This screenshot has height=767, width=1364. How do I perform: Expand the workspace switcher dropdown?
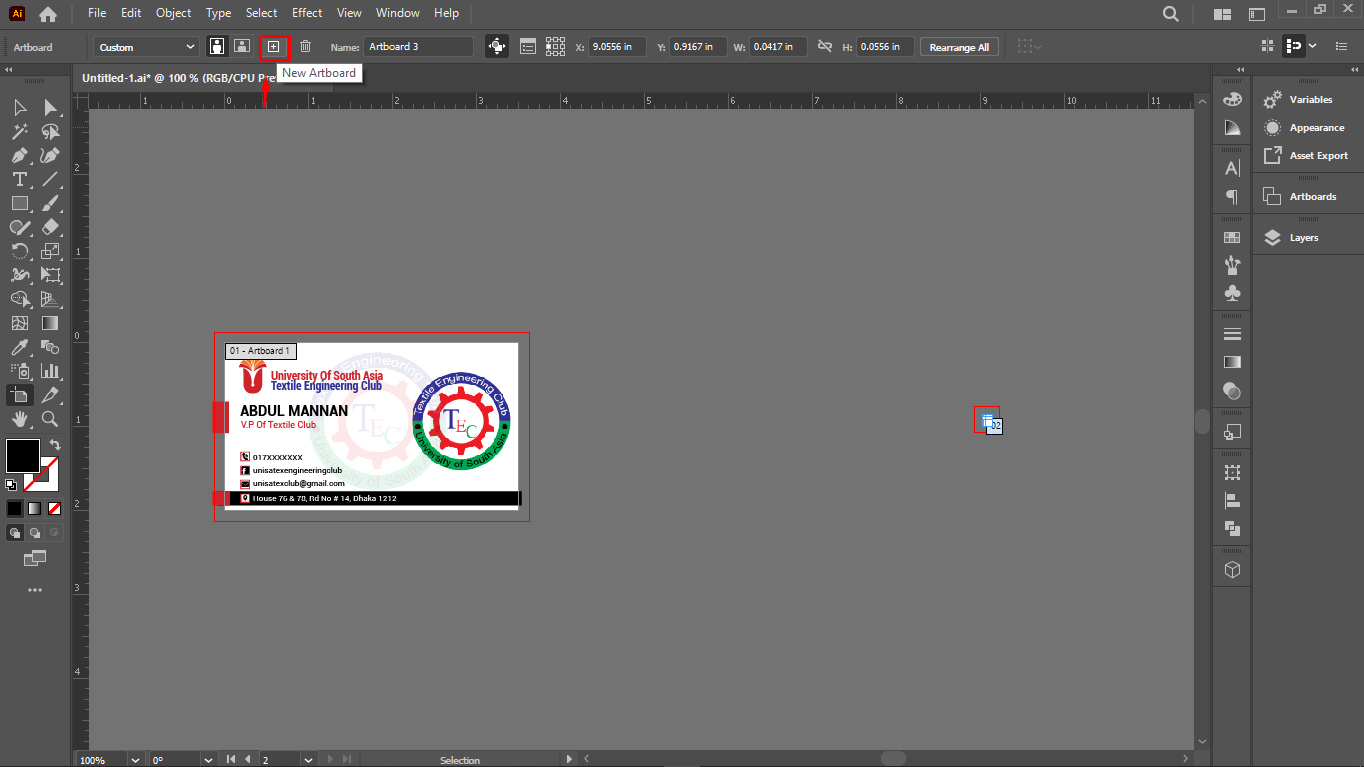click(1257, 14)
